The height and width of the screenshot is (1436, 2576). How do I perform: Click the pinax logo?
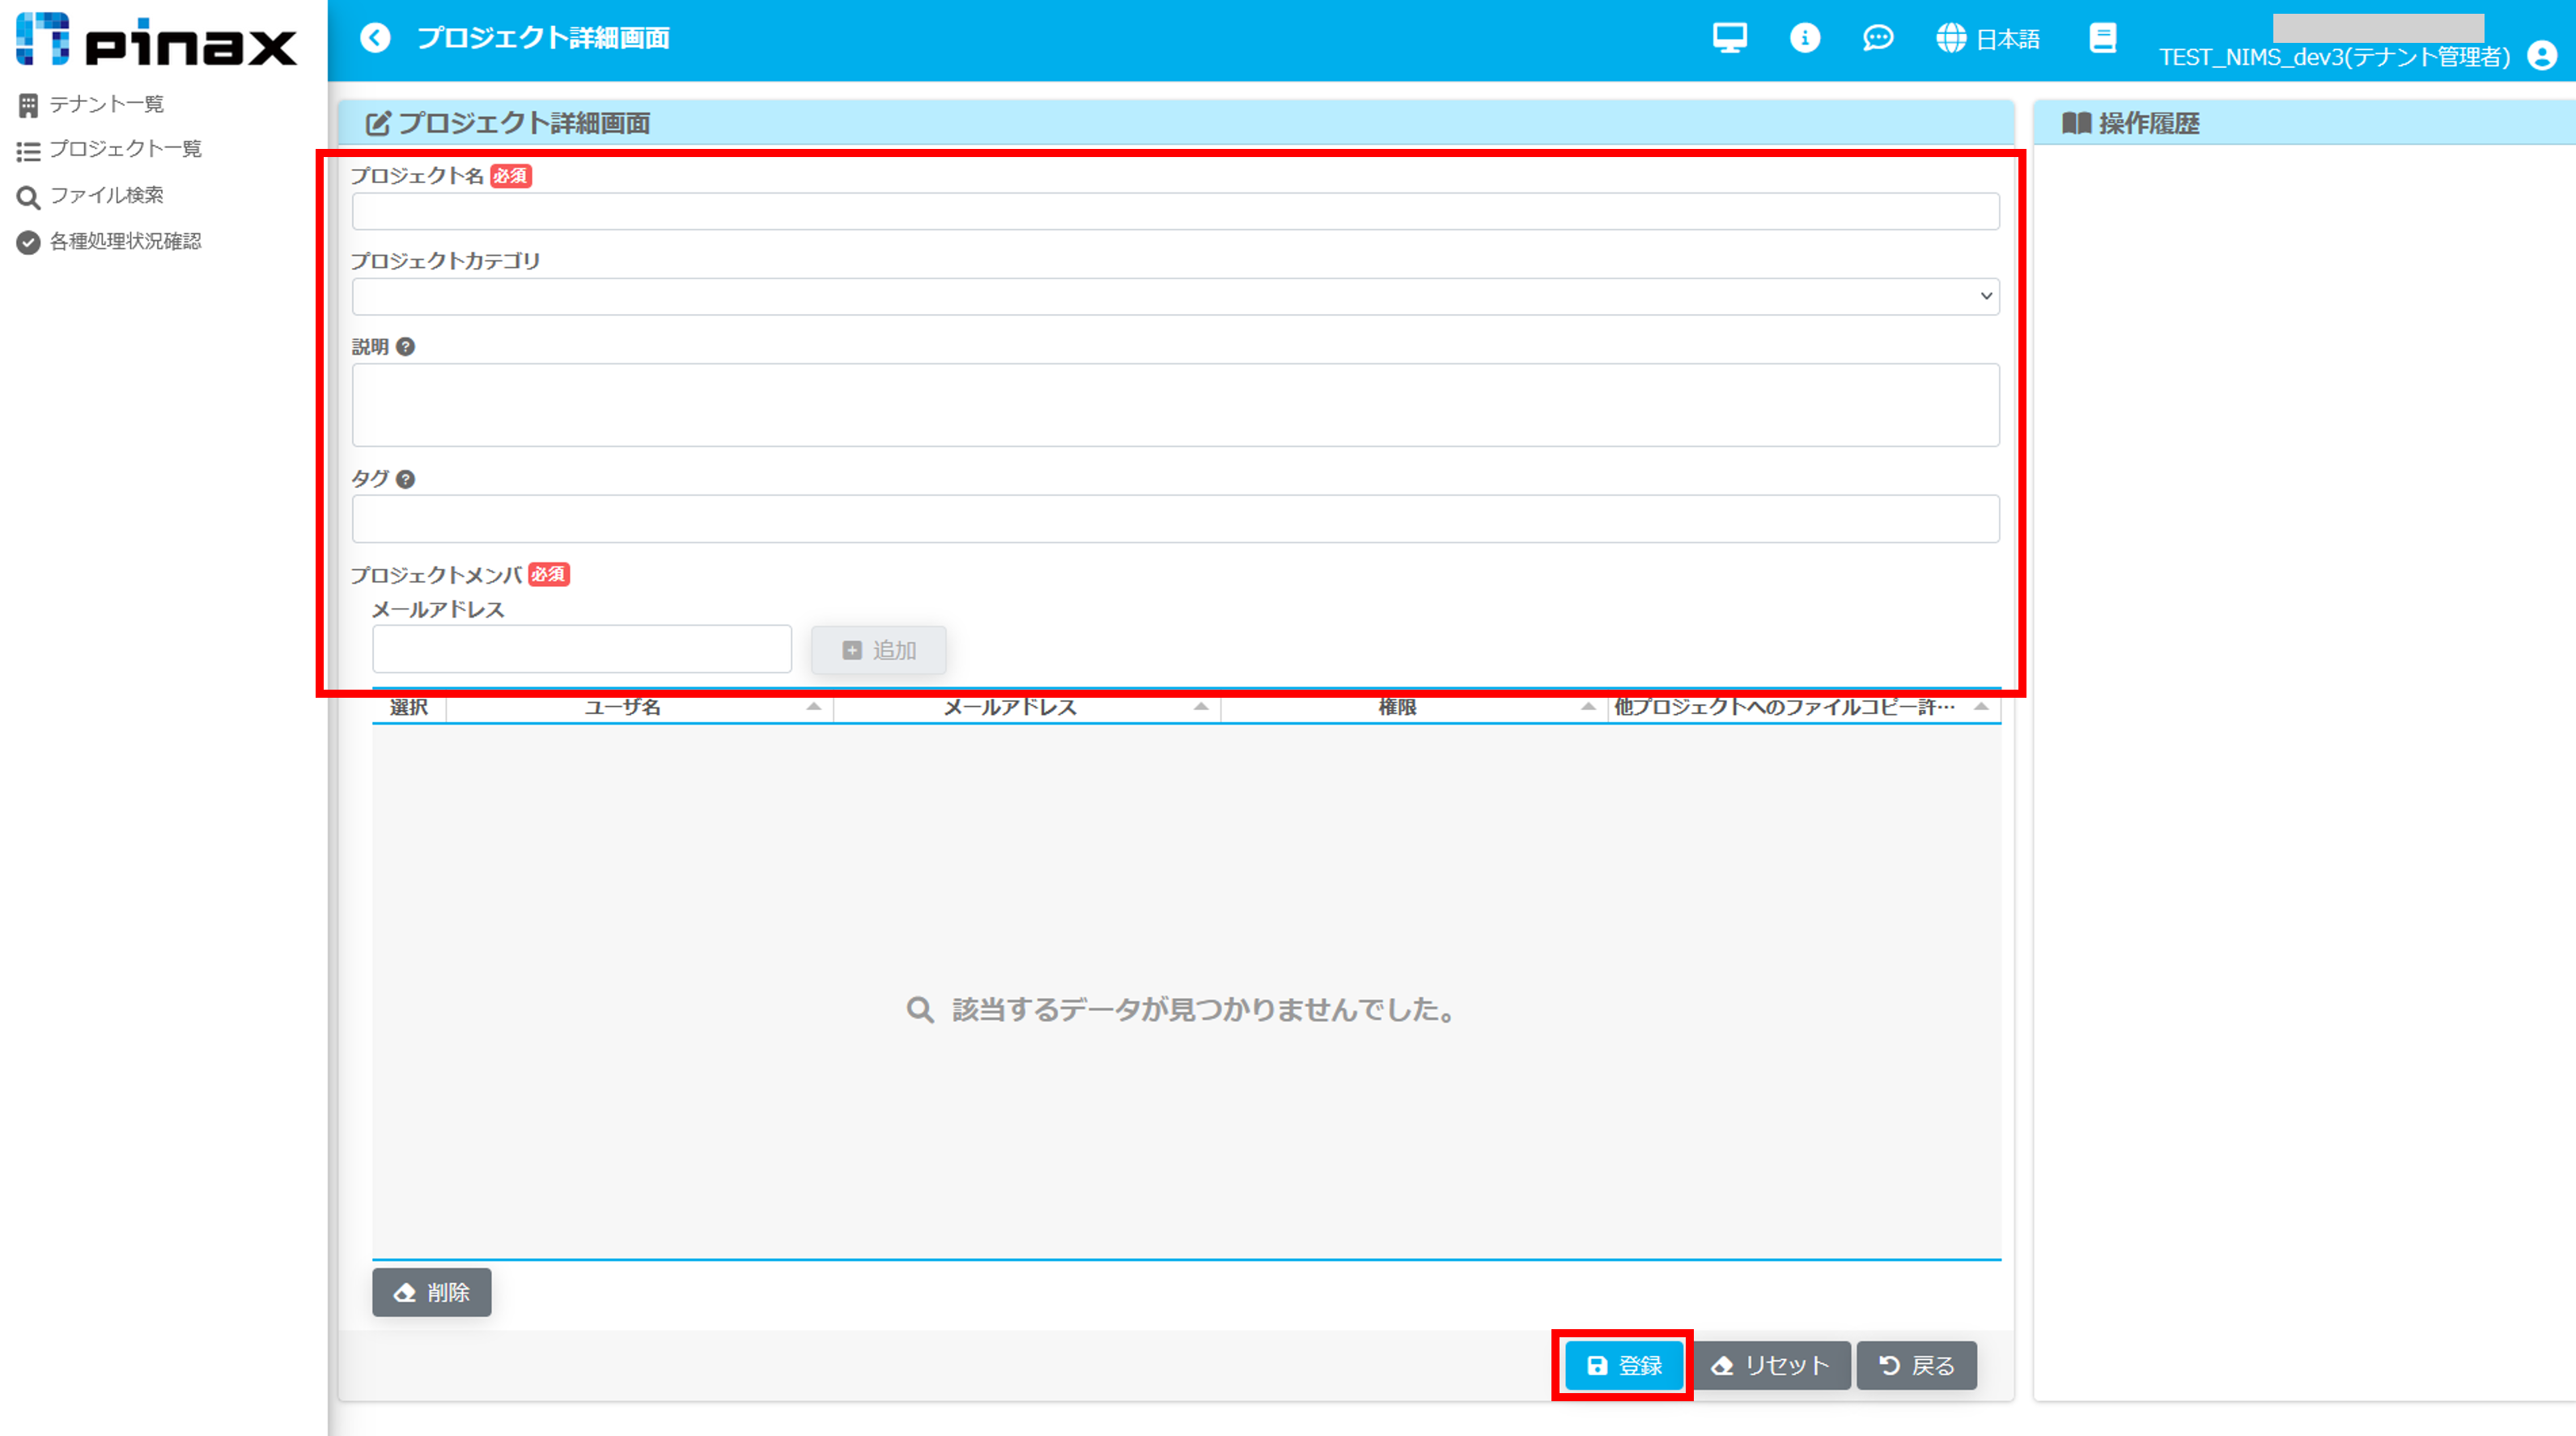click(157, 40)
